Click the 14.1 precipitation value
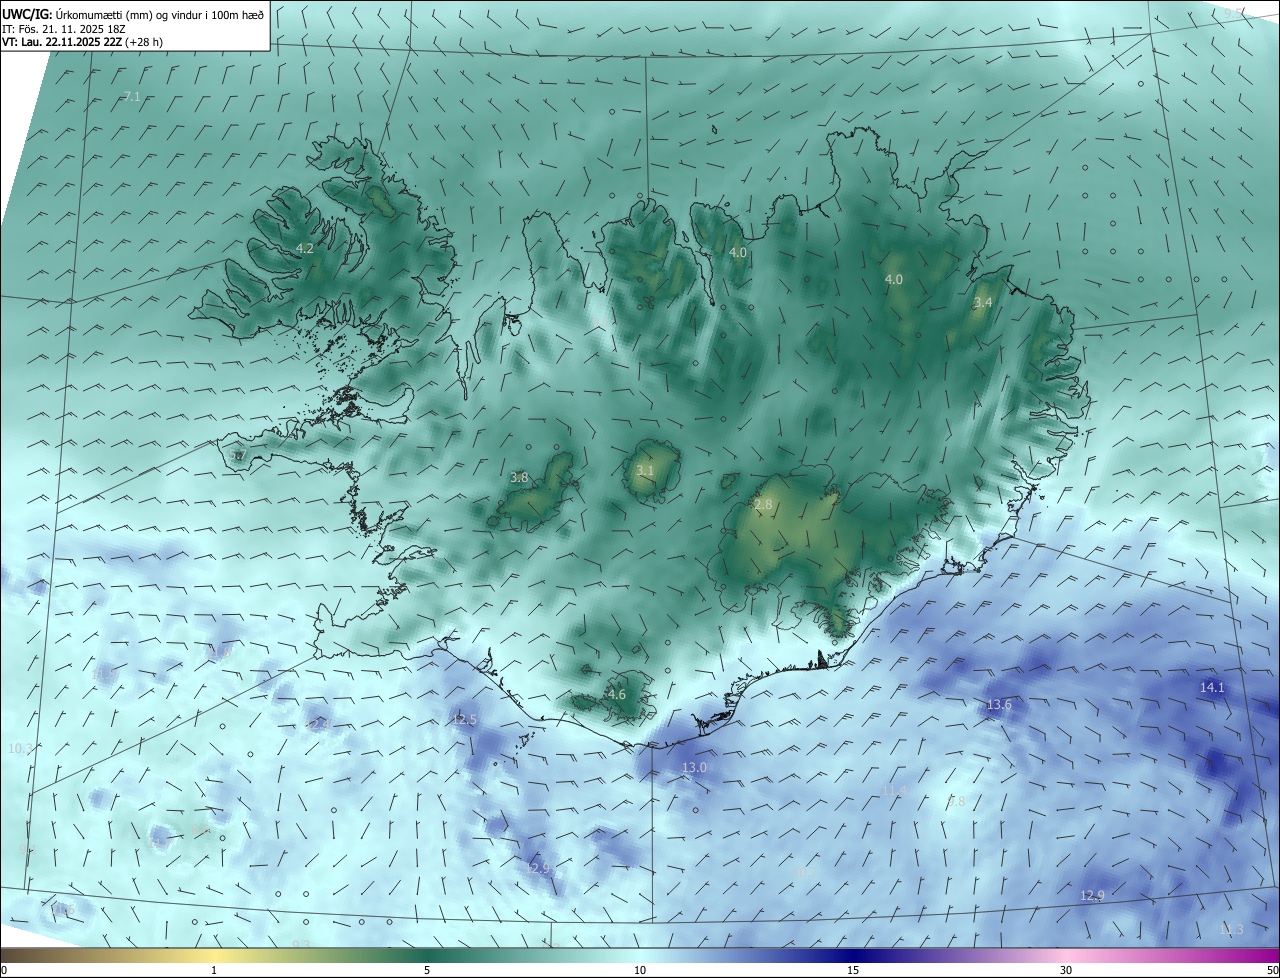 point(1212,688)
